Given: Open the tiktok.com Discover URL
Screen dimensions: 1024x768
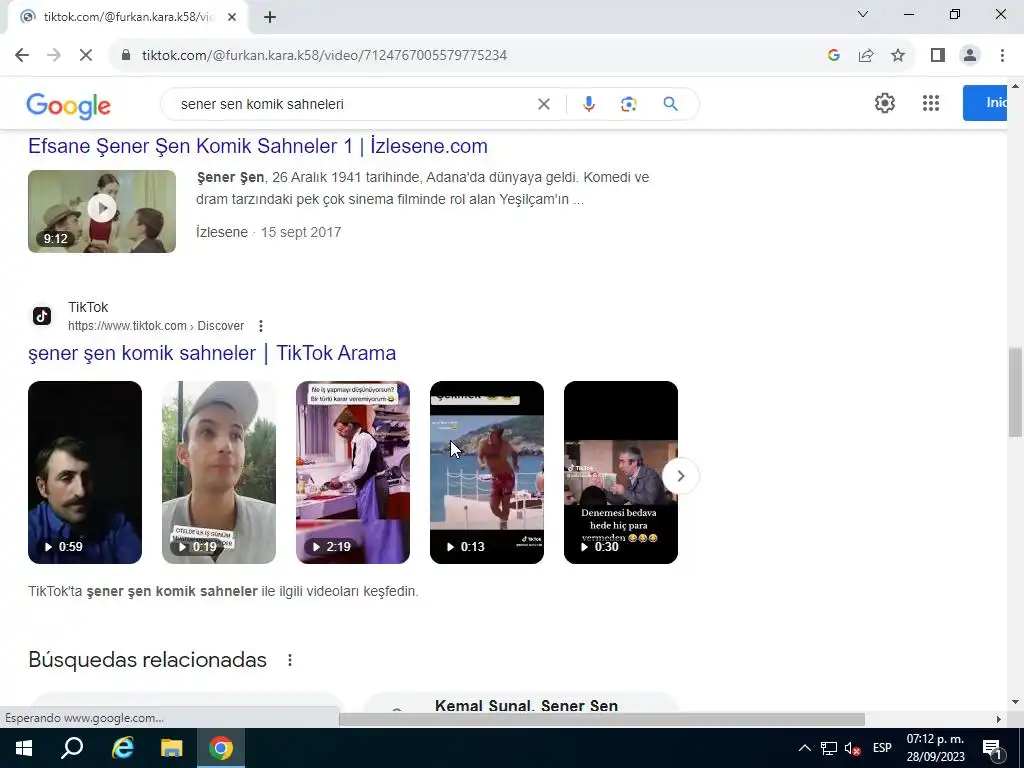Looking at the screenshot, I should (156, 326).
